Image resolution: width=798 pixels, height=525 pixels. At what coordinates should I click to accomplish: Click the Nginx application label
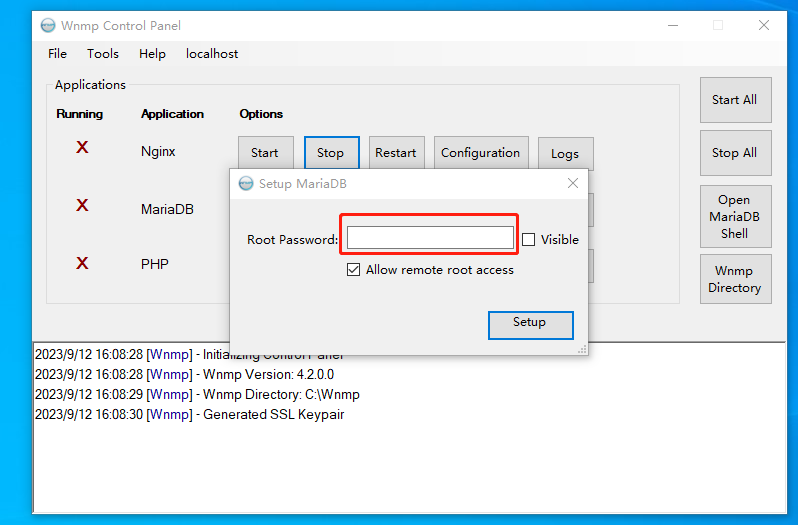coord(158,152)
